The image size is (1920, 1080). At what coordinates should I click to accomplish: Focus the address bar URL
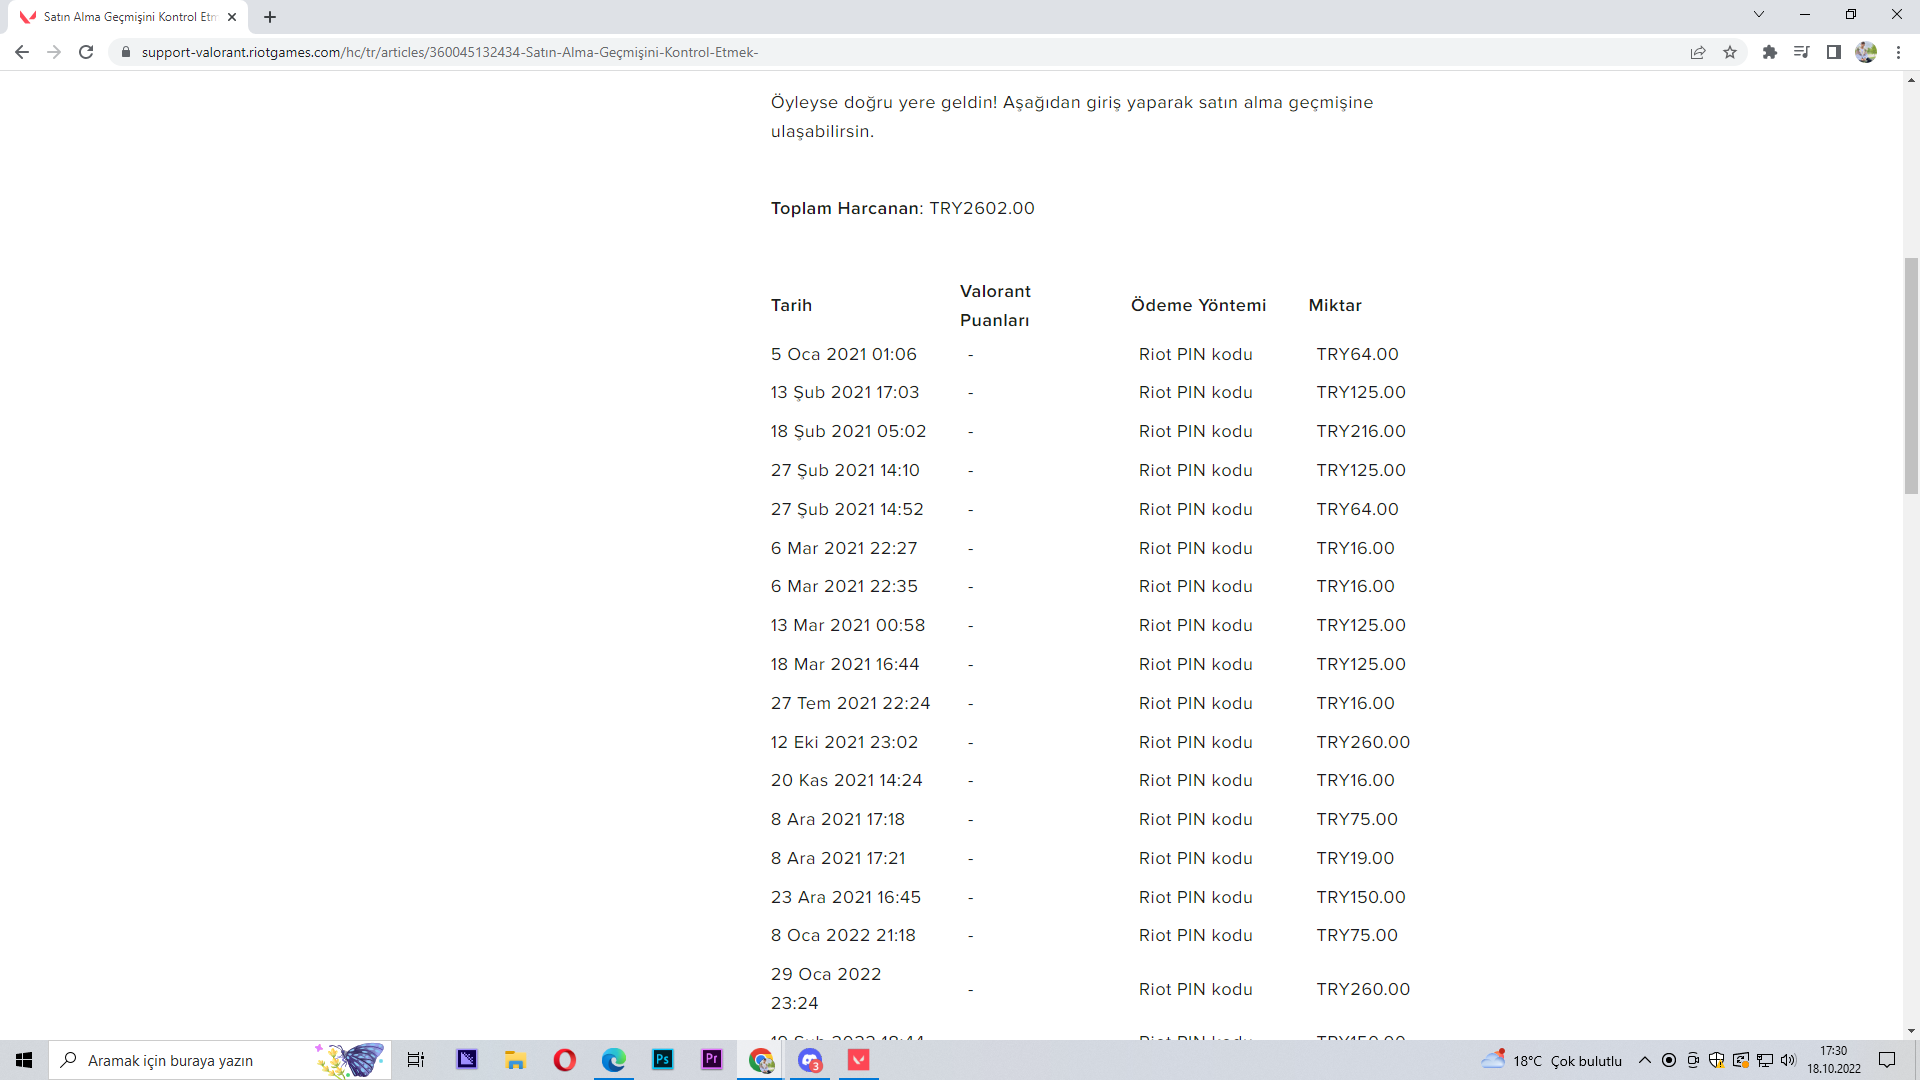(450, 52)
